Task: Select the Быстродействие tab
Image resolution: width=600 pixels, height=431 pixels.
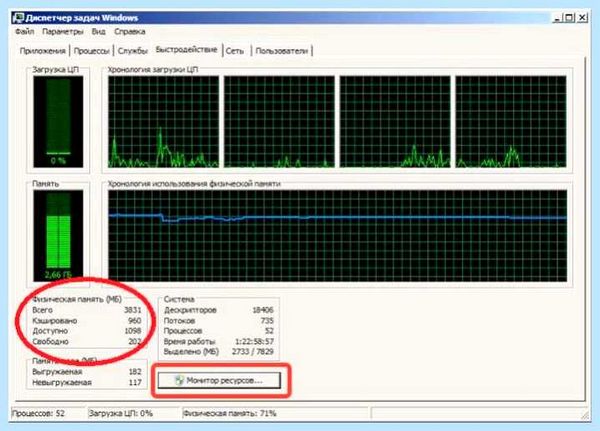Action: tap(186, 50)
